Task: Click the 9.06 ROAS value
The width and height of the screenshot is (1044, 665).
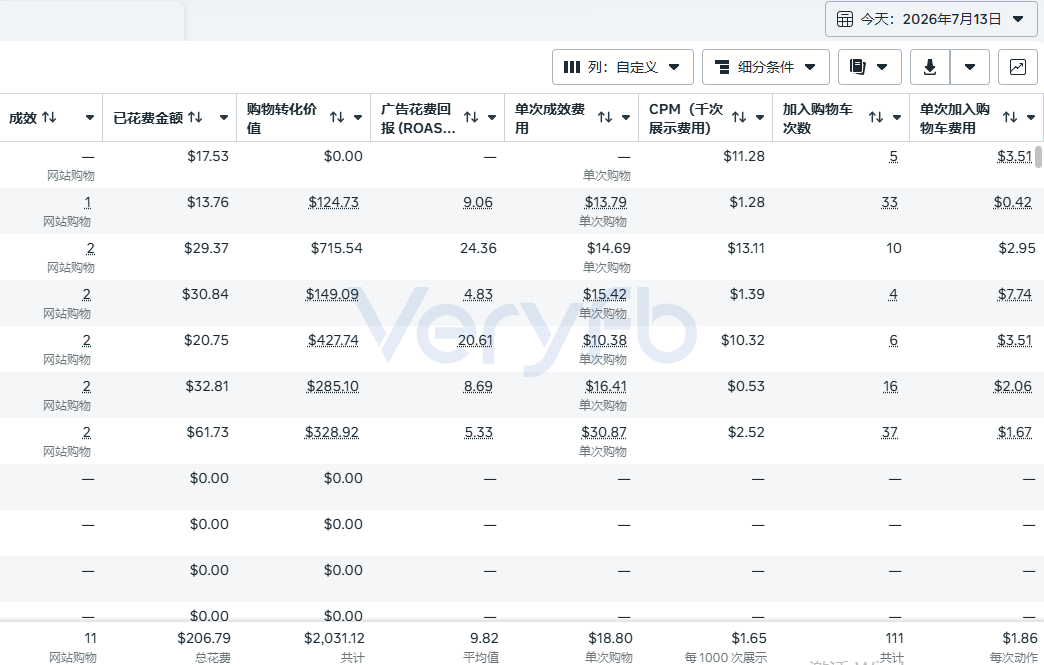Action: [x=478, y=202]
